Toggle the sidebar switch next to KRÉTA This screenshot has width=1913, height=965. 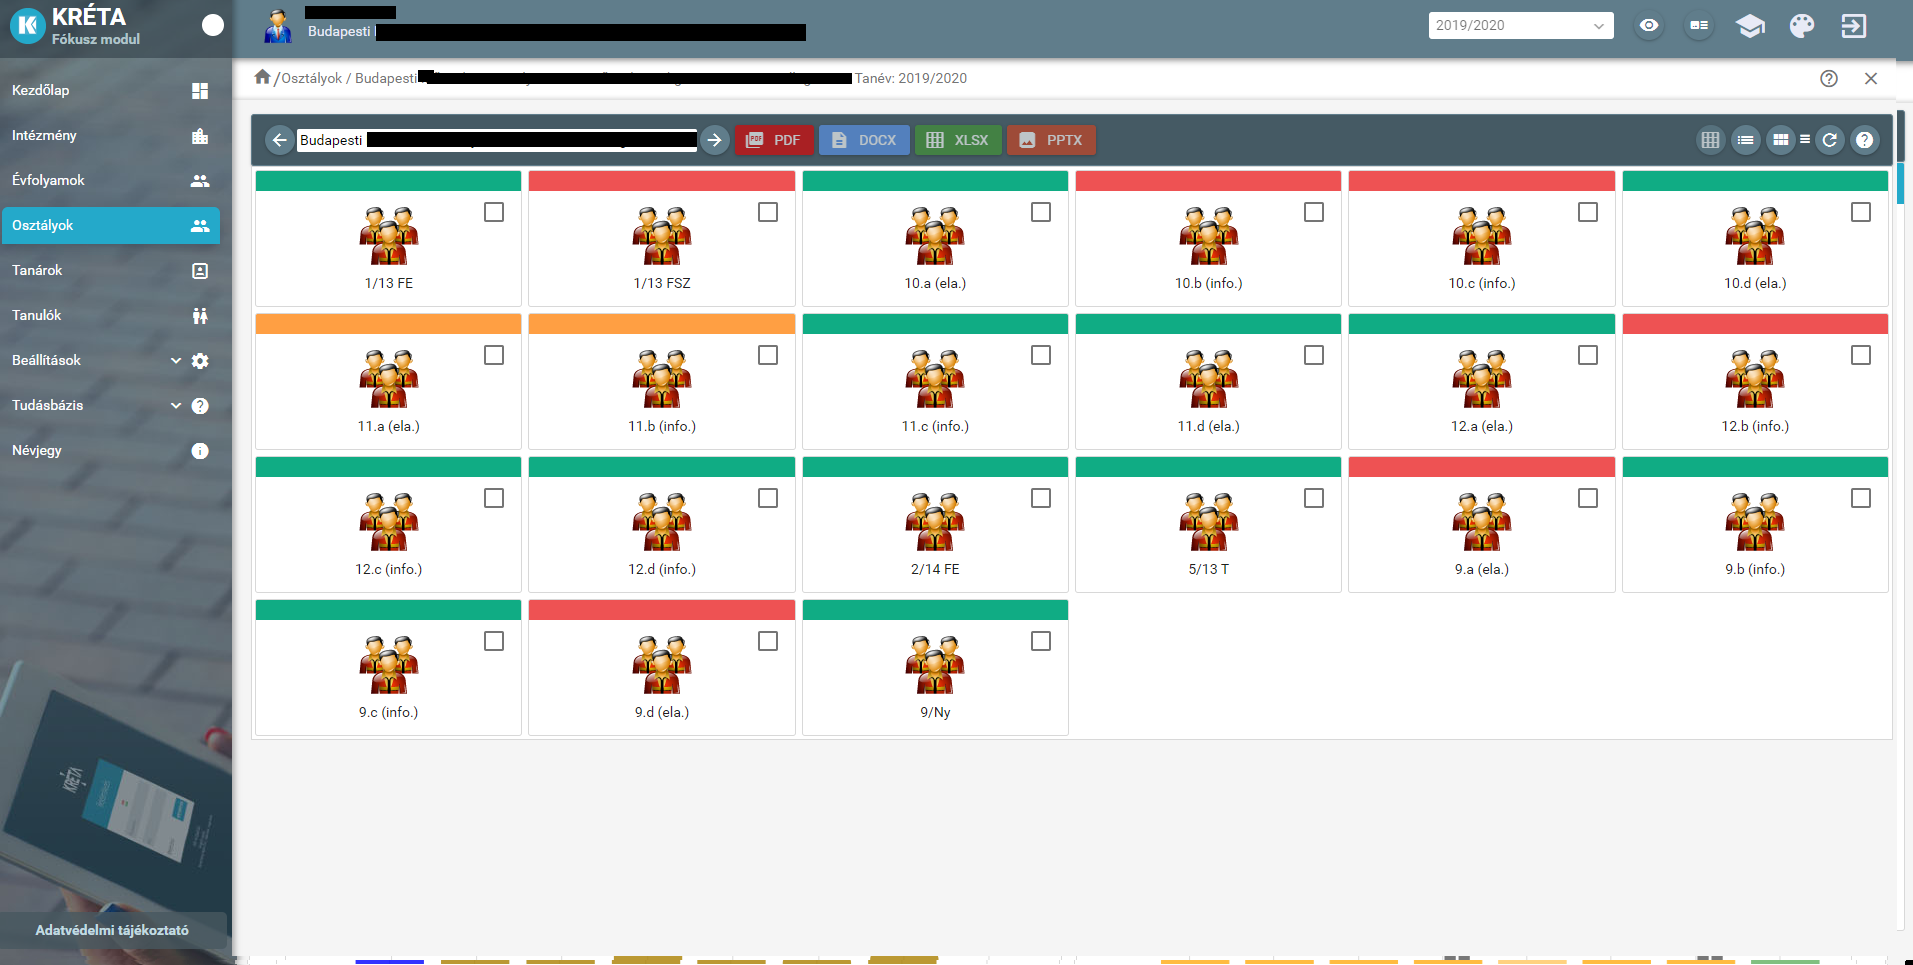[x=212, y=25]
